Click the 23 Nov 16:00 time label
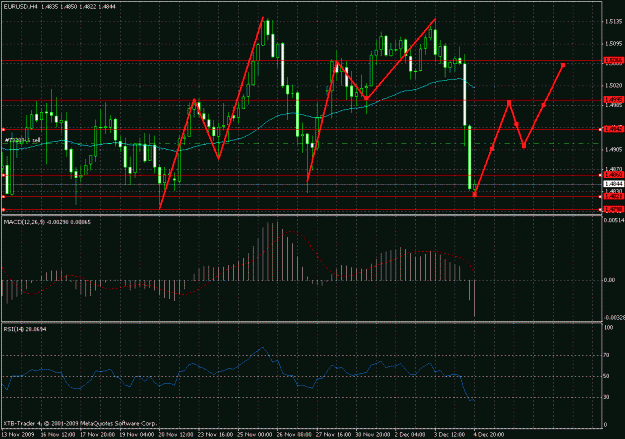 [215, 434]
